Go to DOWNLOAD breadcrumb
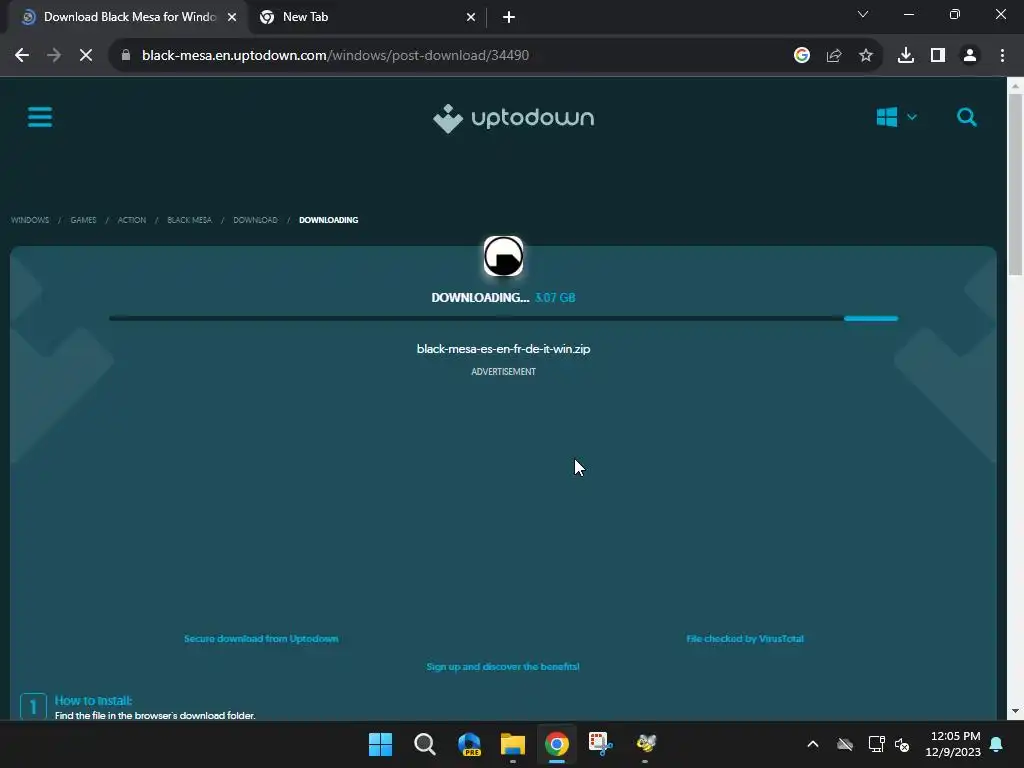 pyautogui.click(x=255, y=220)
